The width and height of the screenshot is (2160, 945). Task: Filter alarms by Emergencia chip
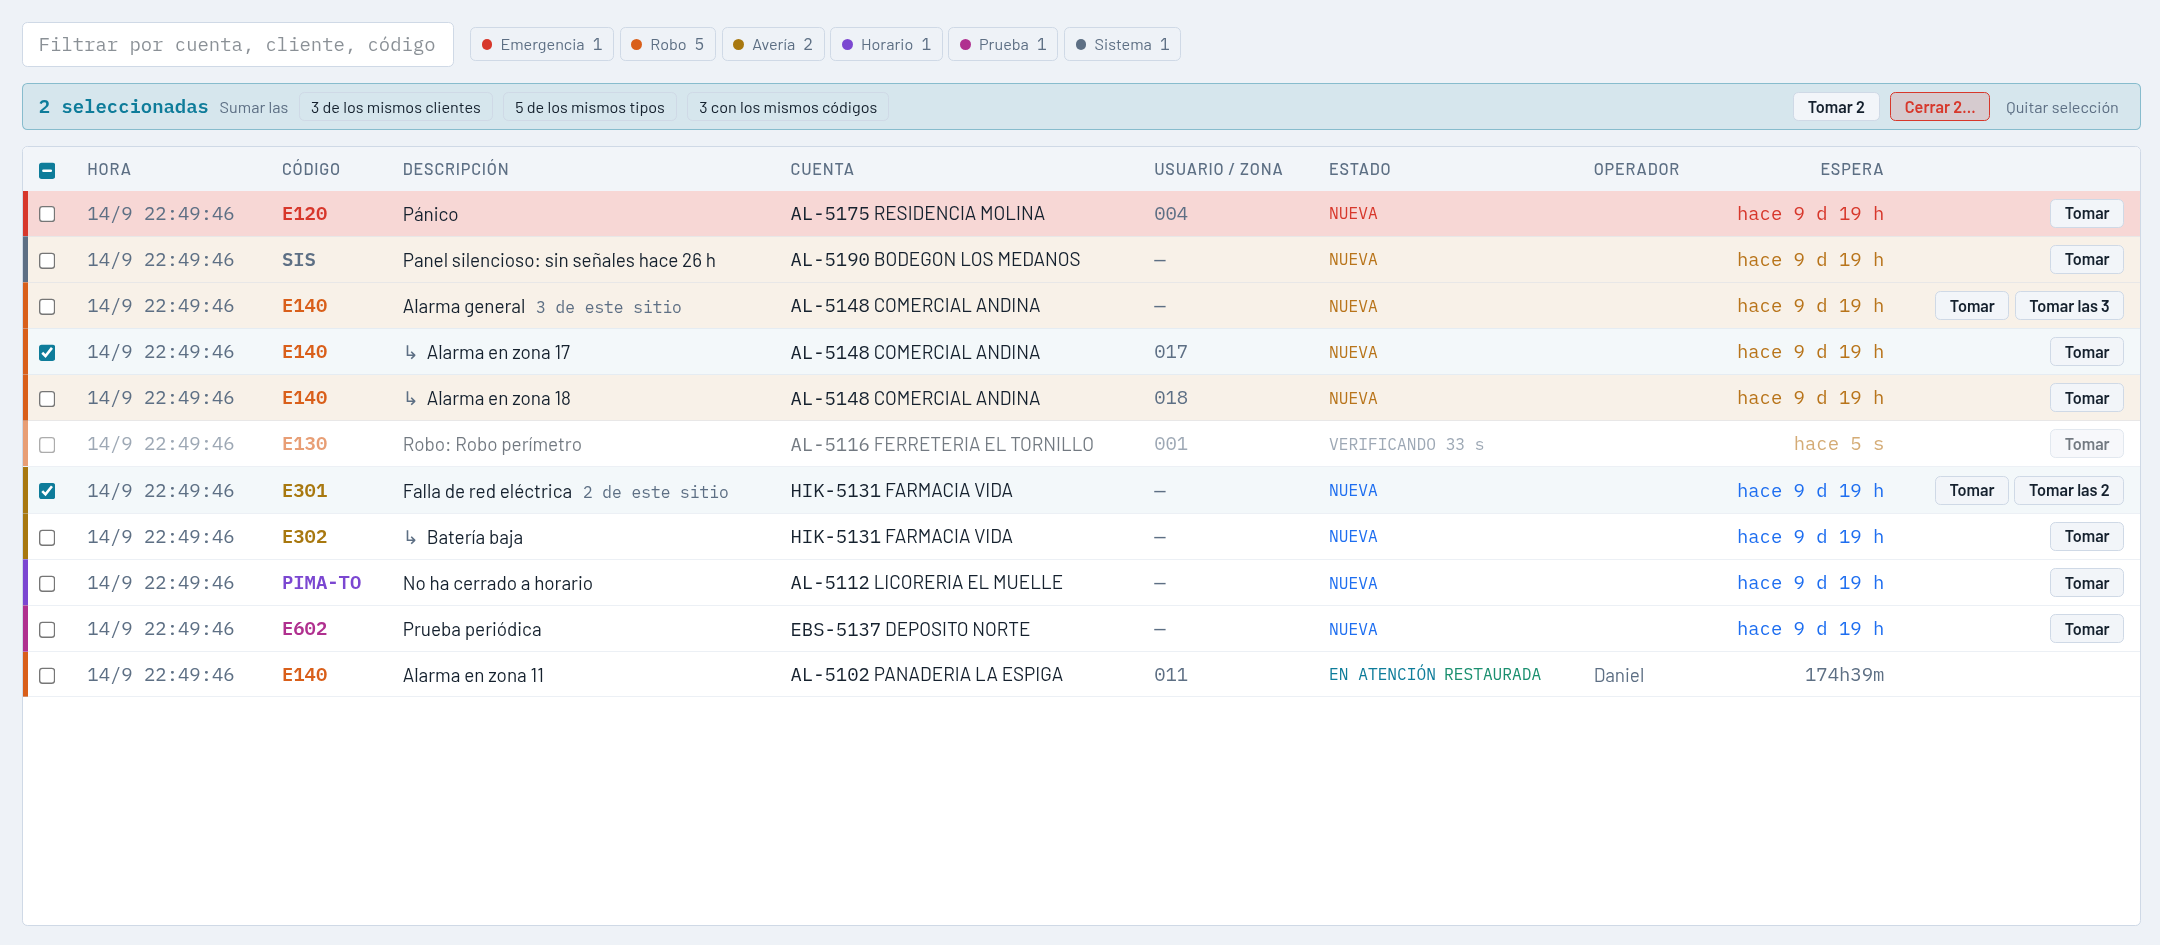(x=542, y=44)
